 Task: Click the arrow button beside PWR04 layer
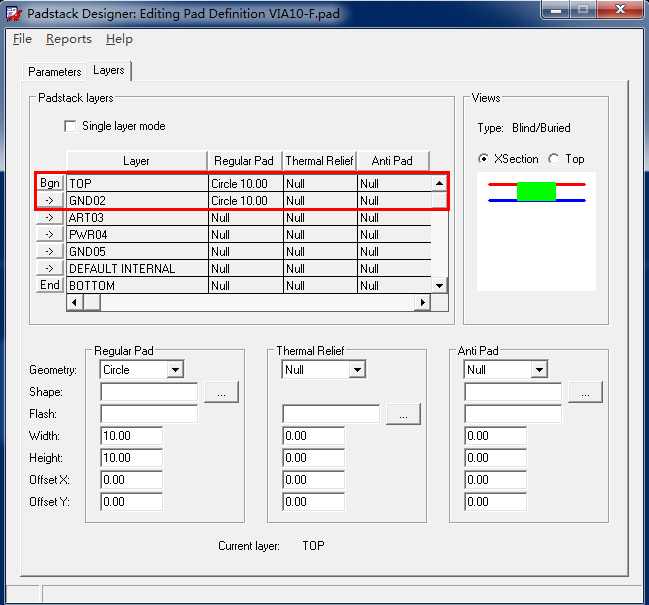[x=50, y=234]
